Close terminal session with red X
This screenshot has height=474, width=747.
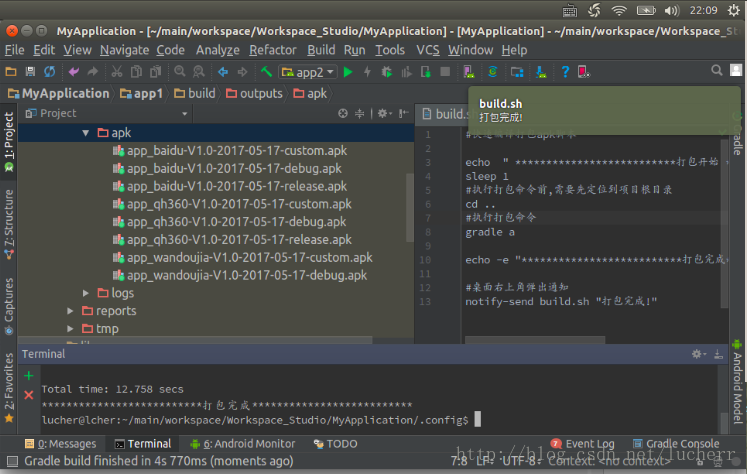click(x=29, y=395)
